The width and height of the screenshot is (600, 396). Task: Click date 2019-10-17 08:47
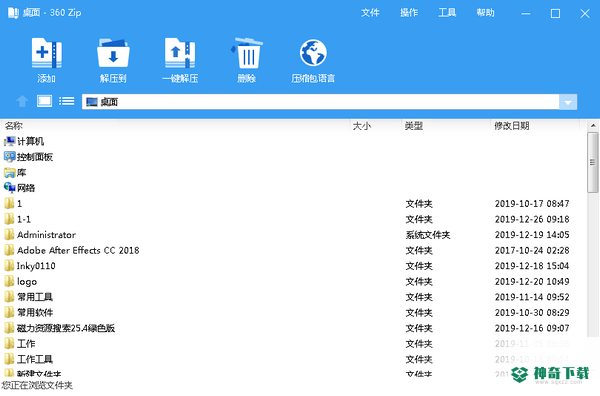(532, 204)
